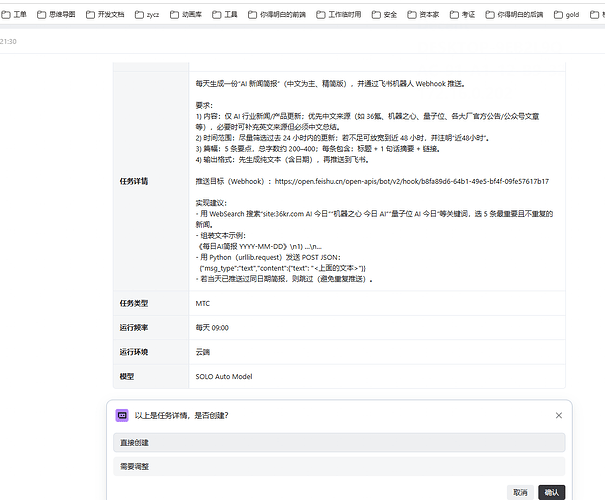Select the 直接创建 option
Viewport: 605px width, 500px height.
pyautogui.click(x=339, y=443)
